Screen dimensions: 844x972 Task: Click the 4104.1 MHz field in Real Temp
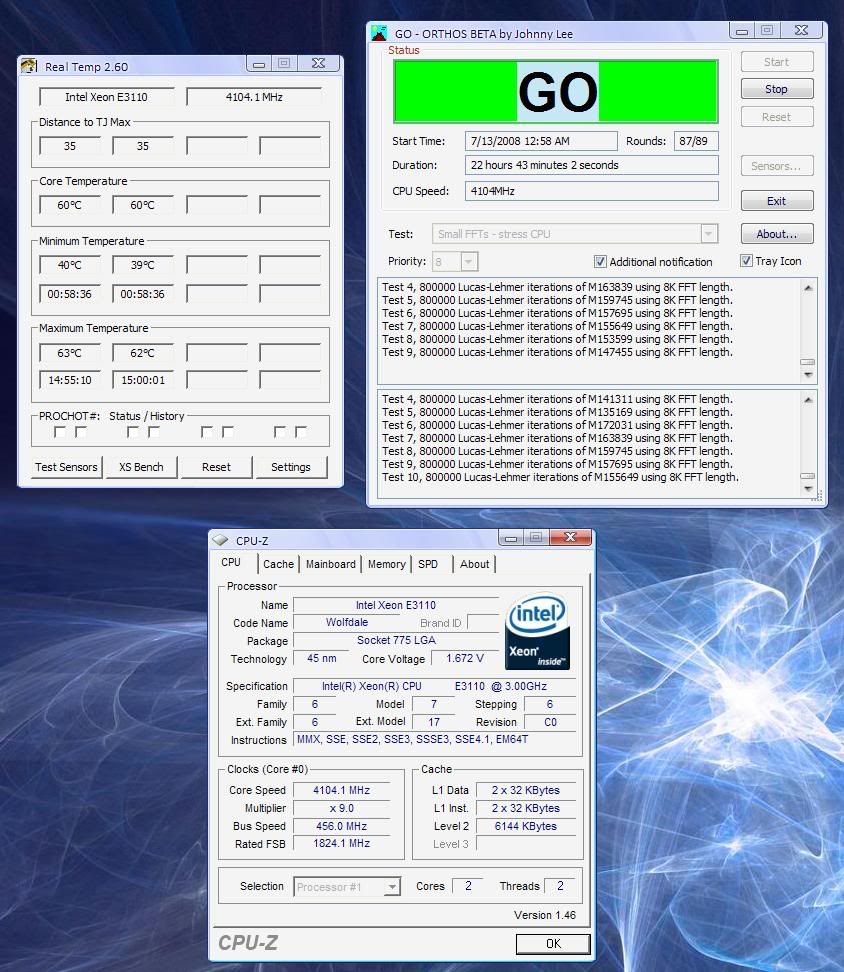coord(254,97)
